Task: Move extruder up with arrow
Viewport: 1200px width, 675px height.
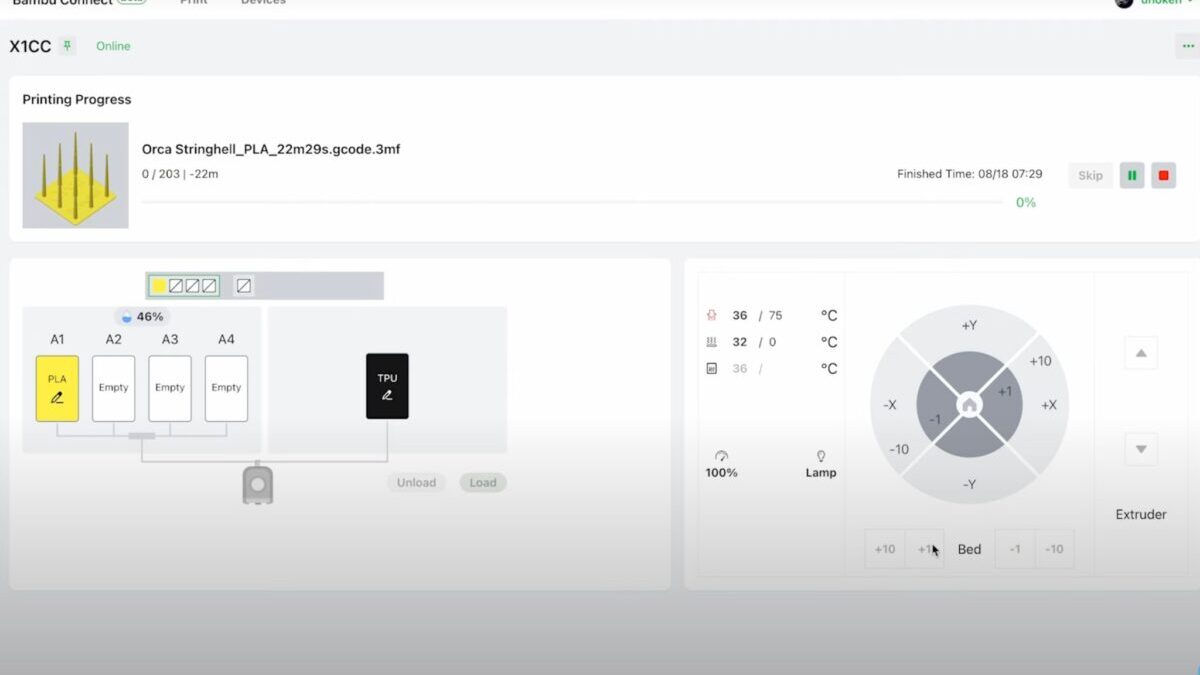Action: point(1141,353)
